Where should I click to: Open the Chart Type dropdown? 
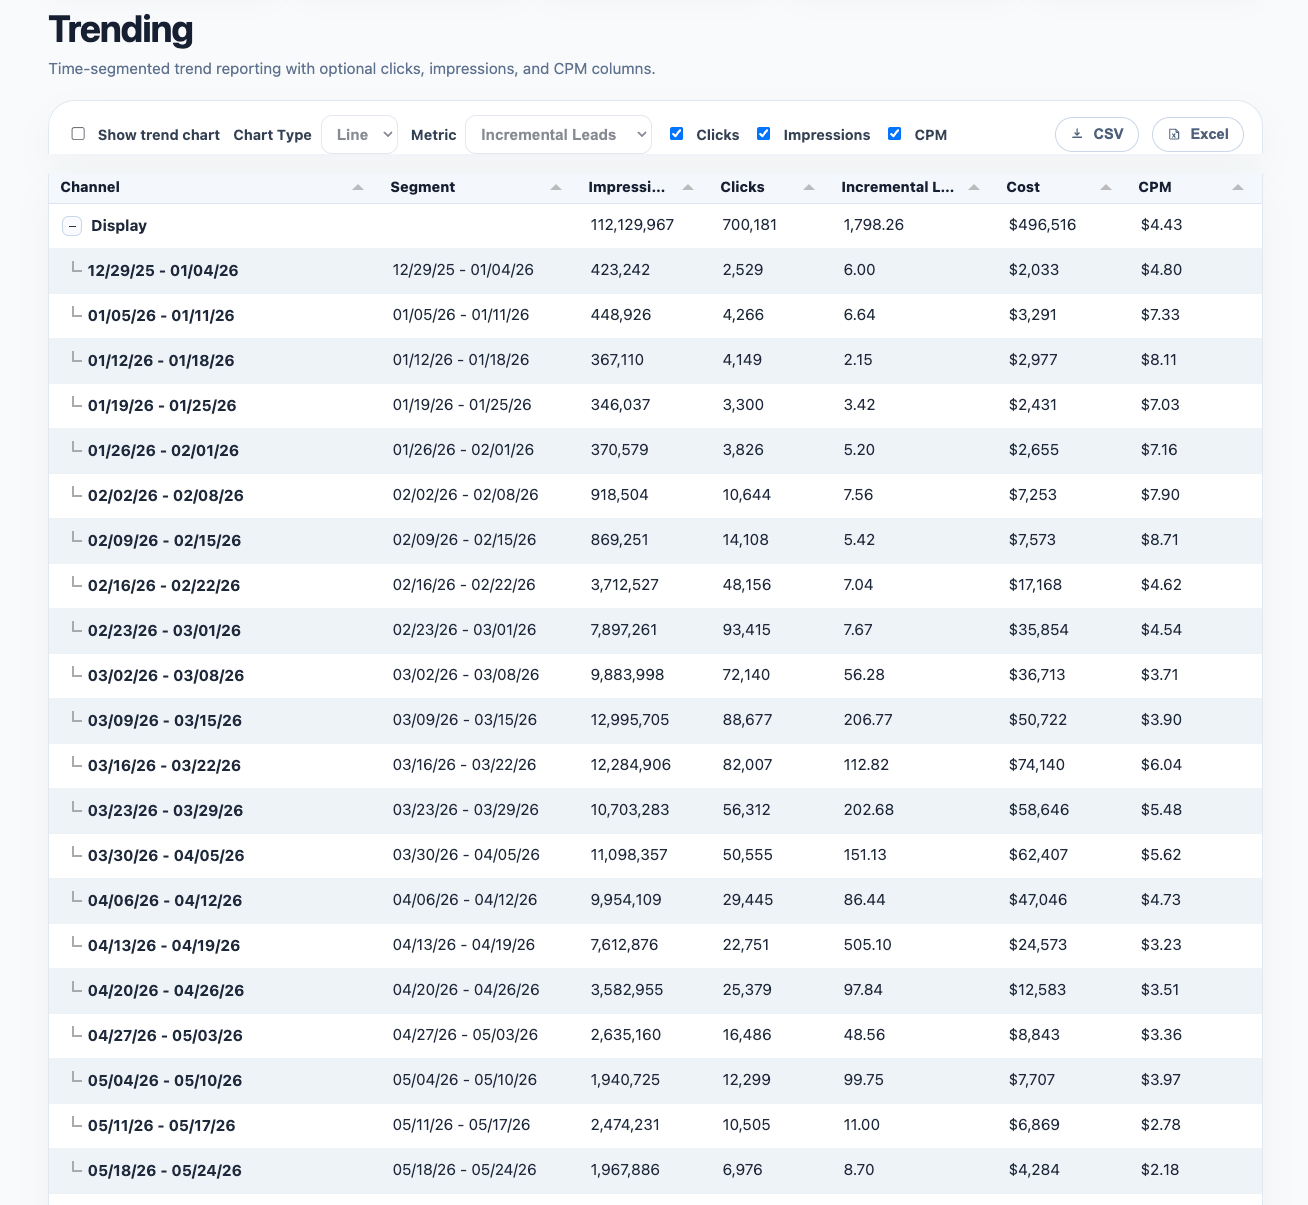tap(359, 135)
